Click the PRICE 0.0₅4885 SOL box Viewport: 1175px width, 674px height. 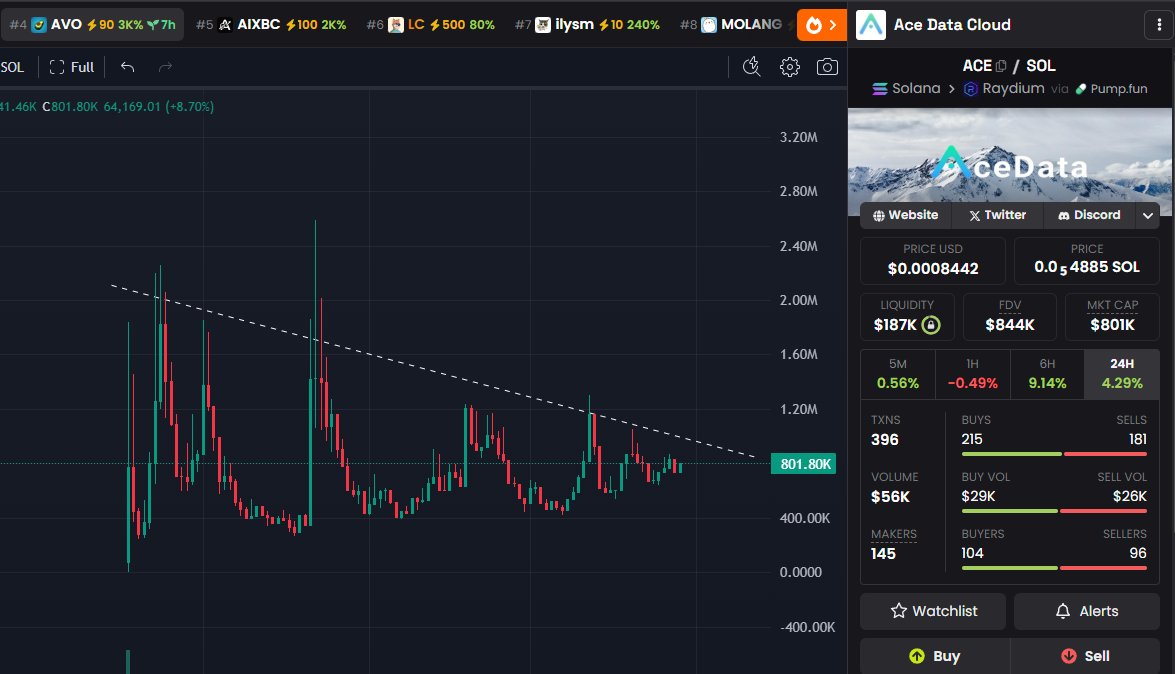point(1087,260)
